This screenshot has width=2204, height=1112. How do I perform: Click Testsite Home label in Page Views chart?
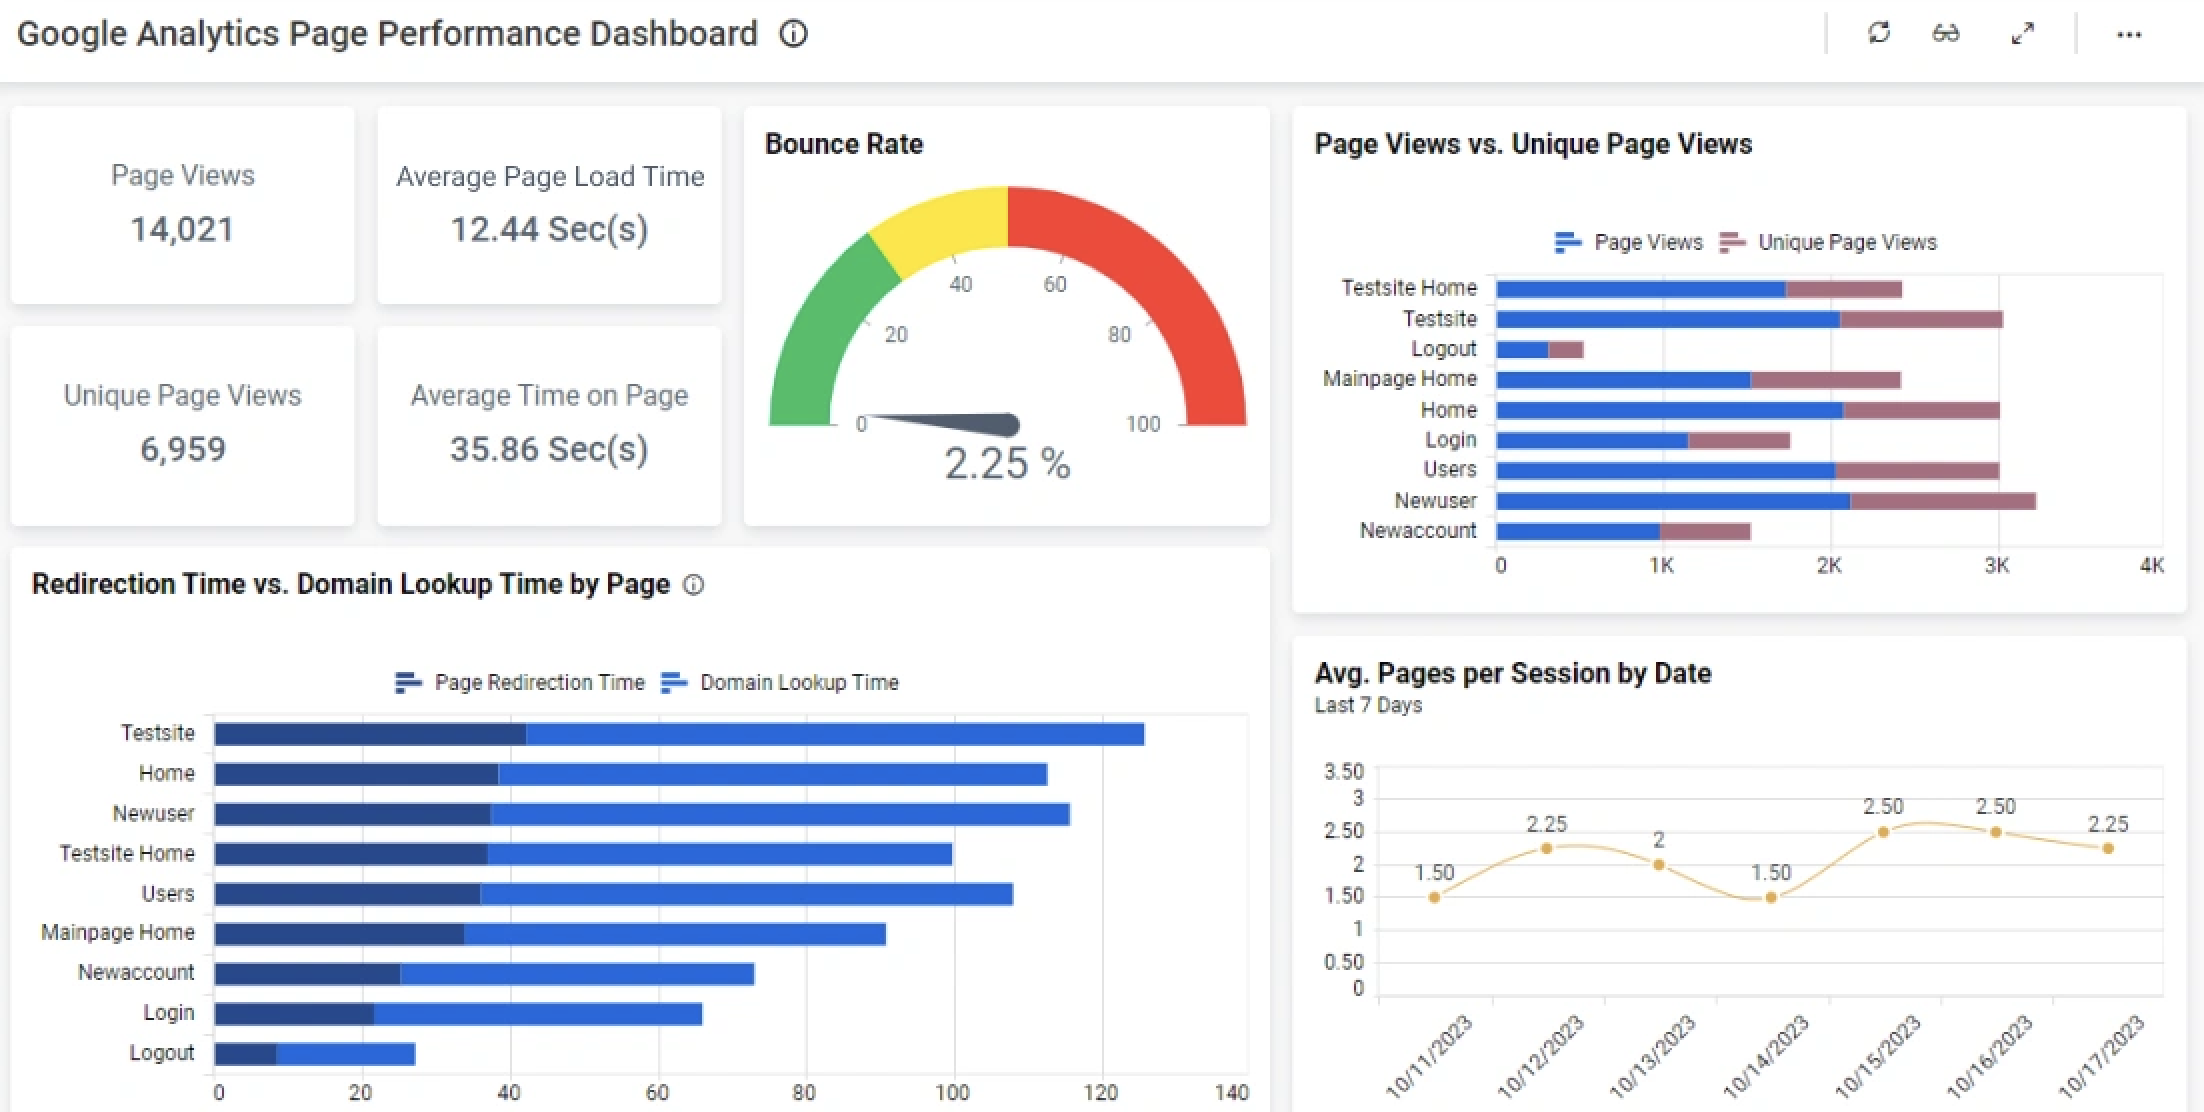[1409, 288]
